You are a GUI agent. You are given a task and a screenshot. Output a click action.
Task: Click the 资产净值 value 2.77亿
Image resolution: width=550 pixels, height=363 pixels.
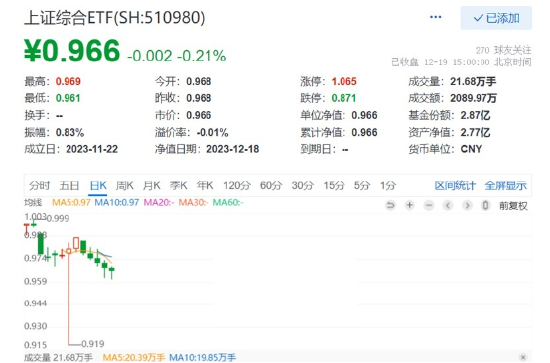[475, 133]
